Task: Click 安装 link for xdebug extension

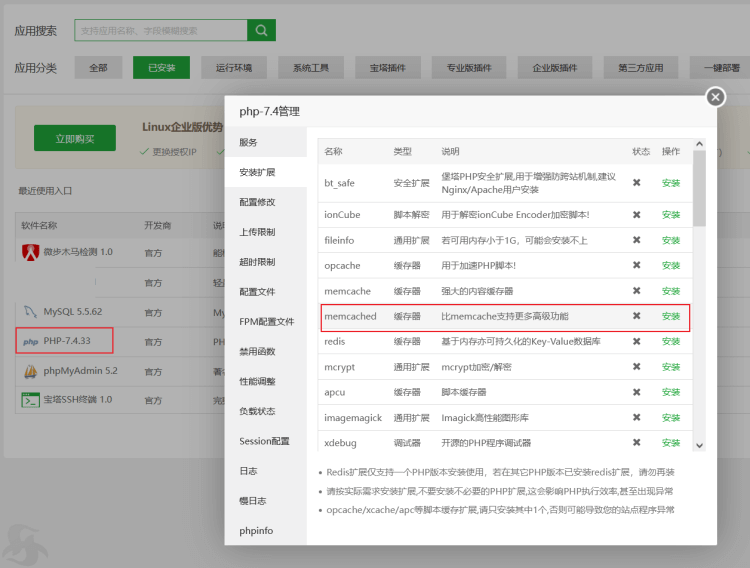Action: (x=671, y=443)
